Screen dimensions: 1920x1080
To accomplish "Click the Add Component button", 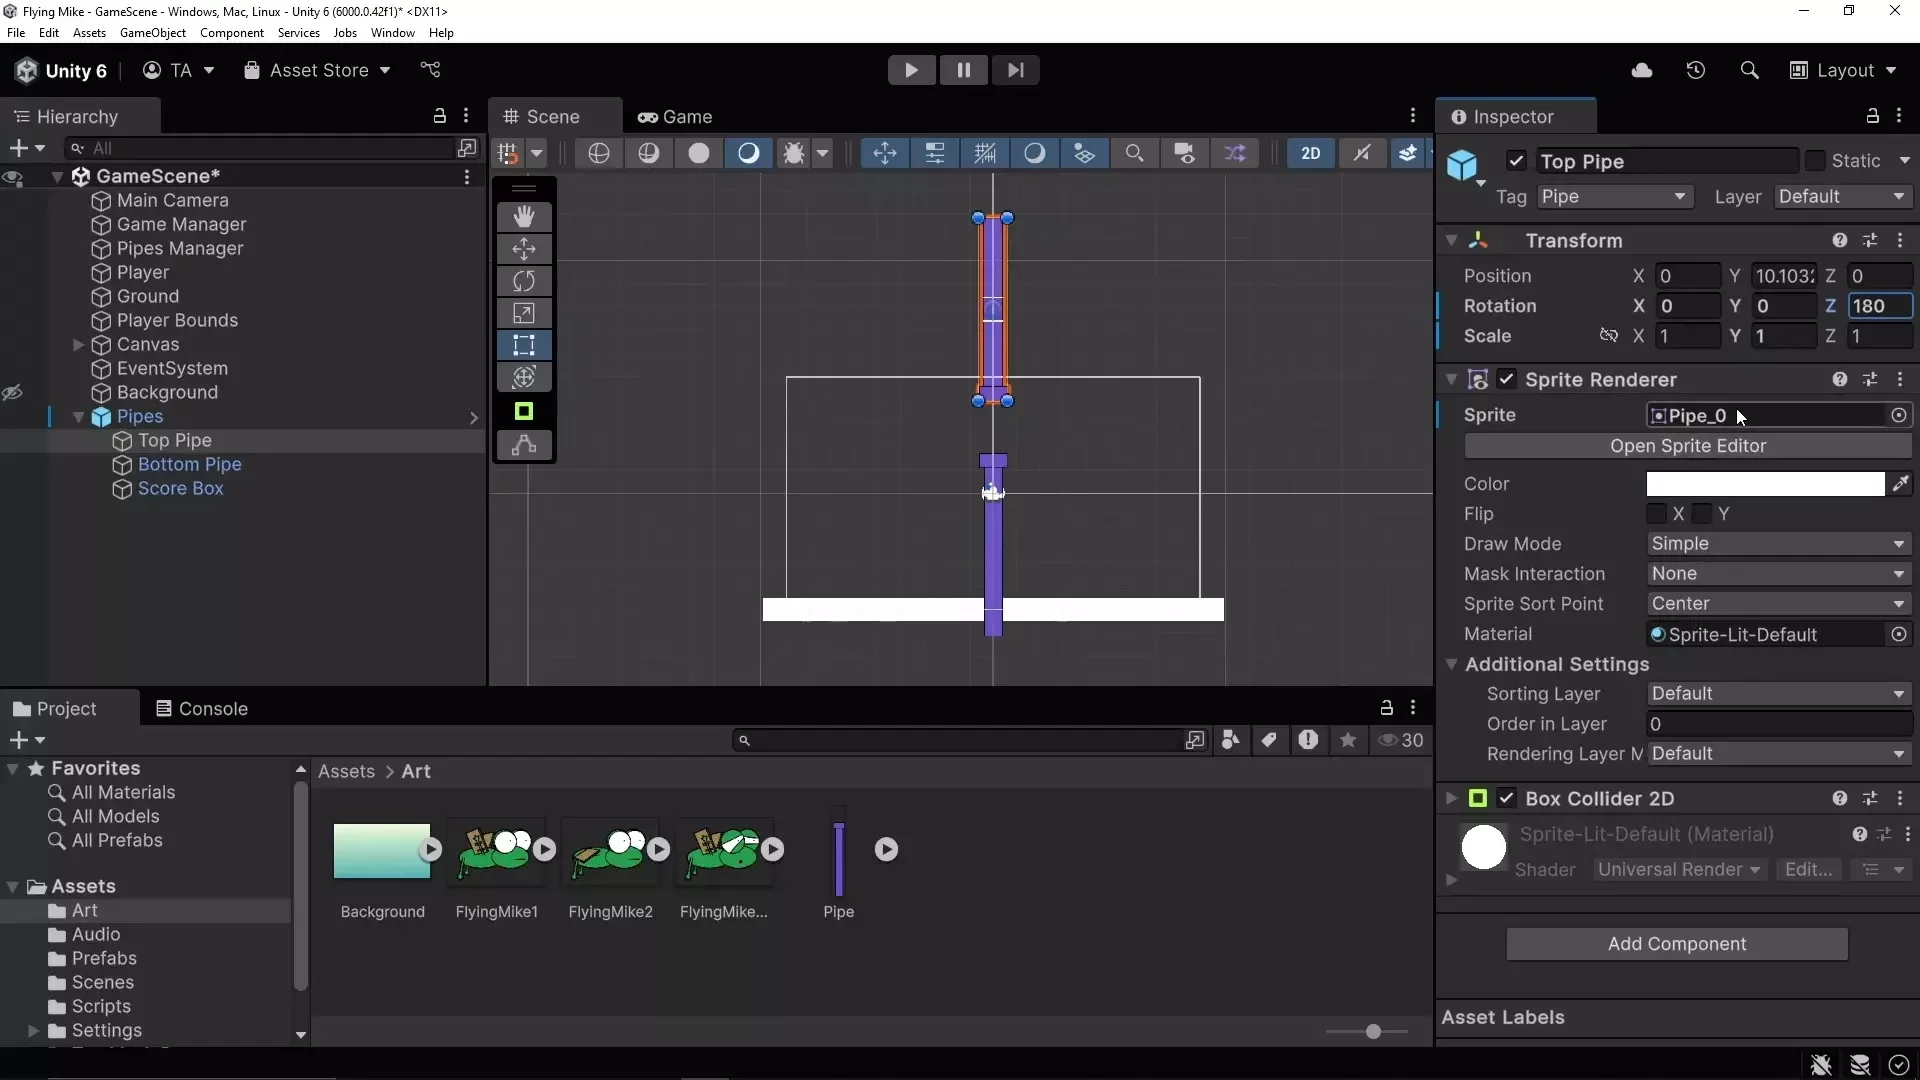I will (x=1677, y=944).
